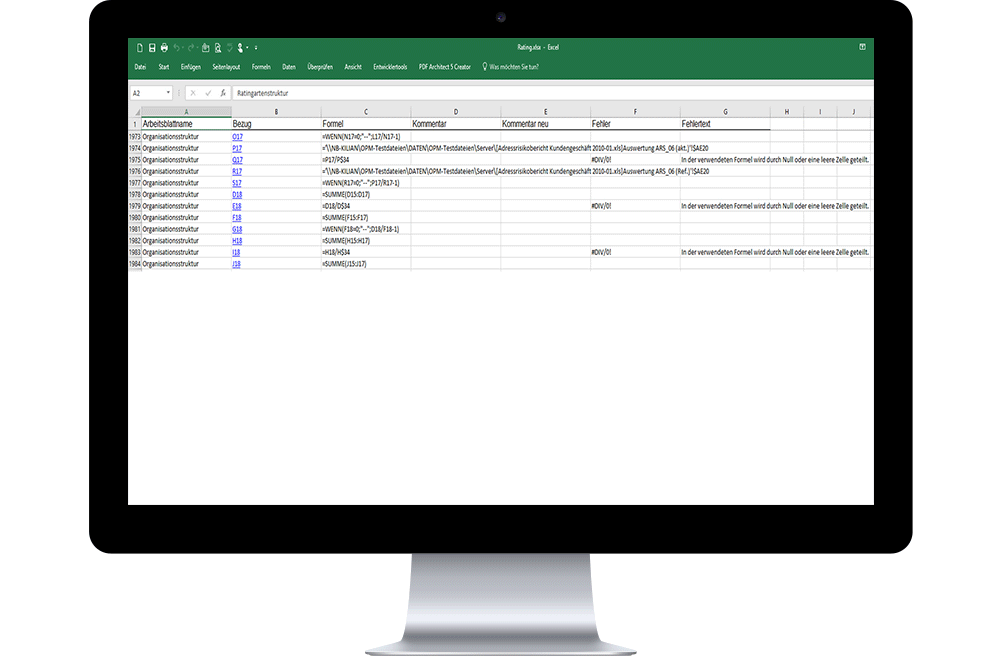Redo the last action
The image size is (1000, 667).
click(190, 48)
